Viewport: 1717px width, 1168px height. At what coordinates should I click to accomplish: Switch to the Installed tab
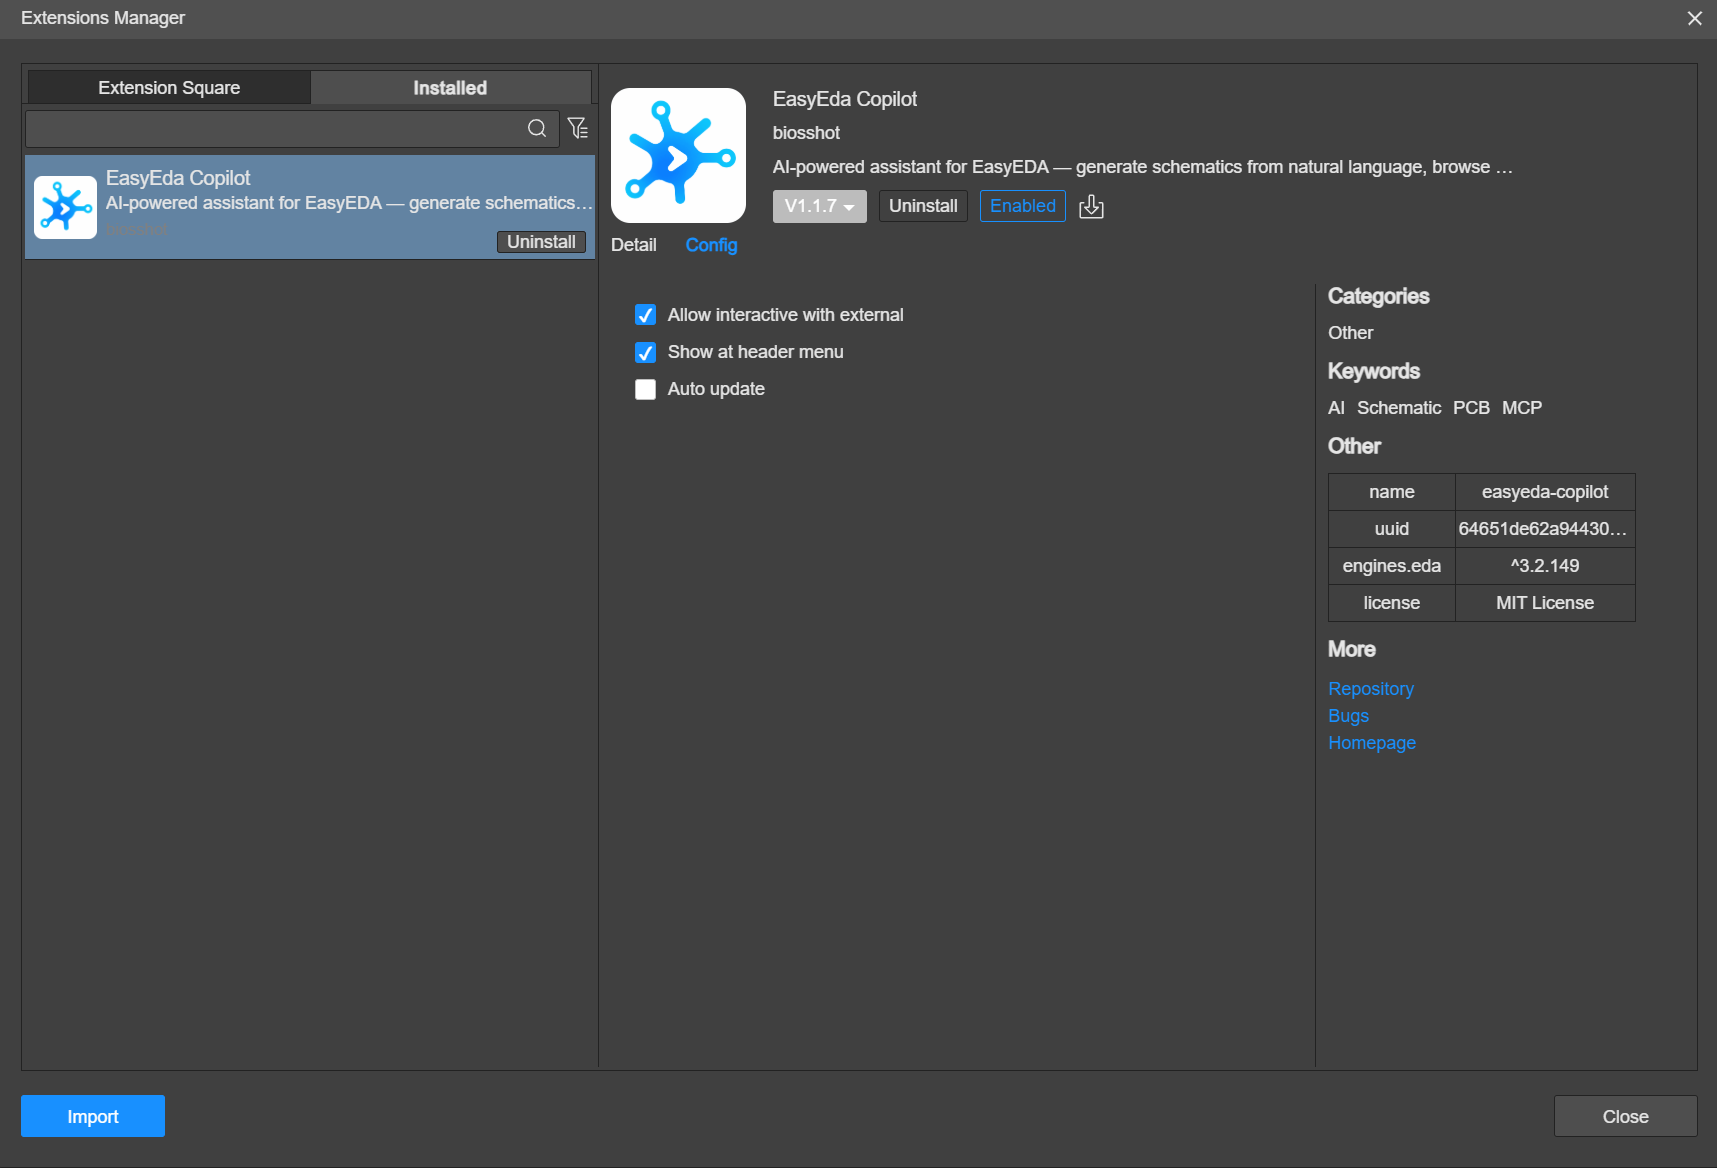click(x=450, y=88)
